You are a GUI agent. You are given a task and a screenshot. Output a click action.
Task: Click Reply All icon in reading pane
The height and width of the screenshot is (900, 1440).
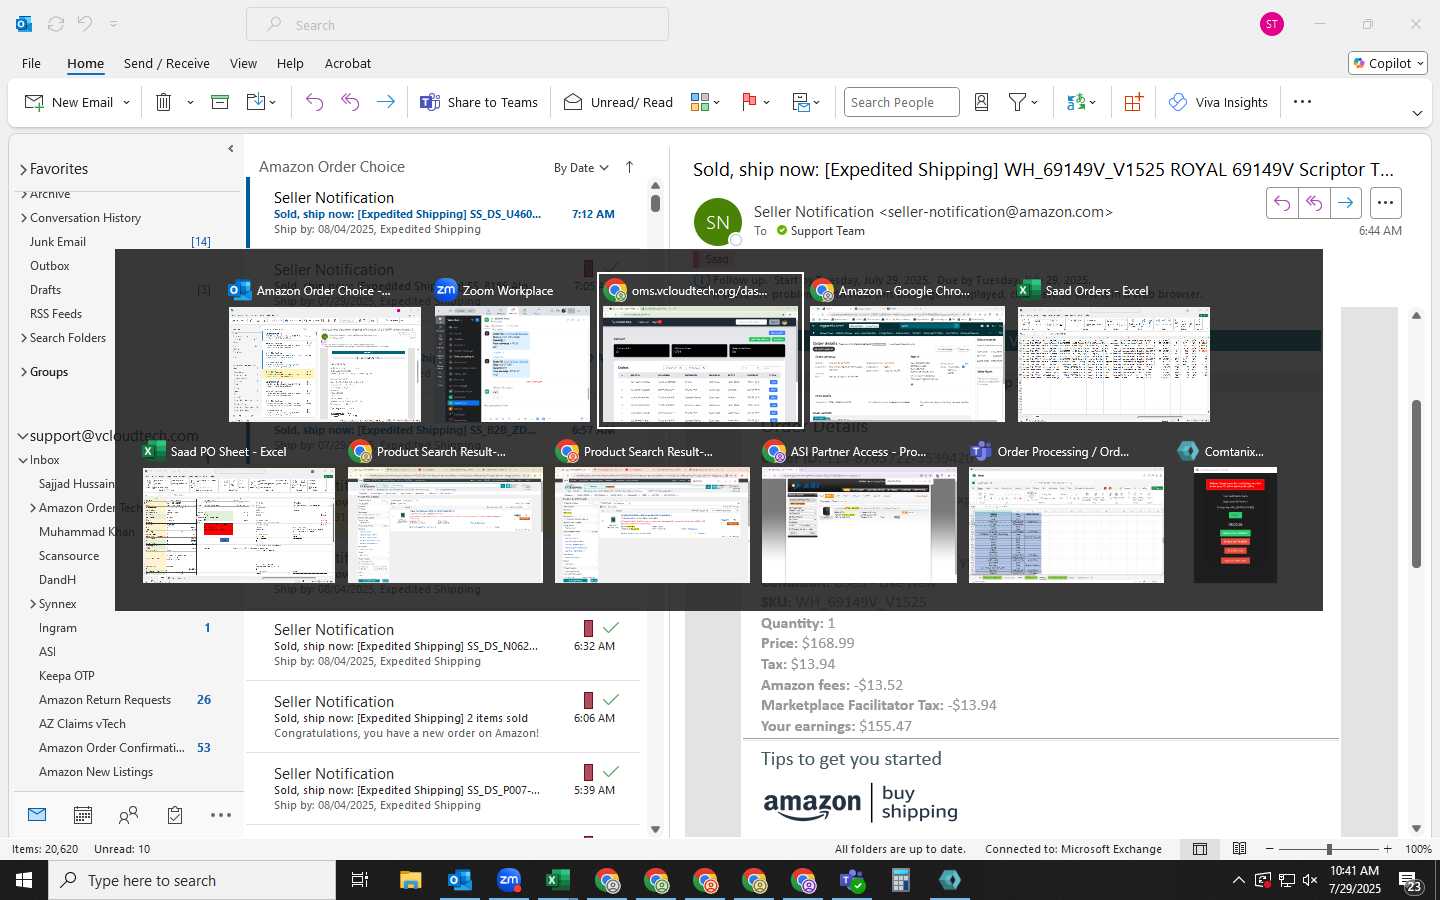pos(1314,203)
